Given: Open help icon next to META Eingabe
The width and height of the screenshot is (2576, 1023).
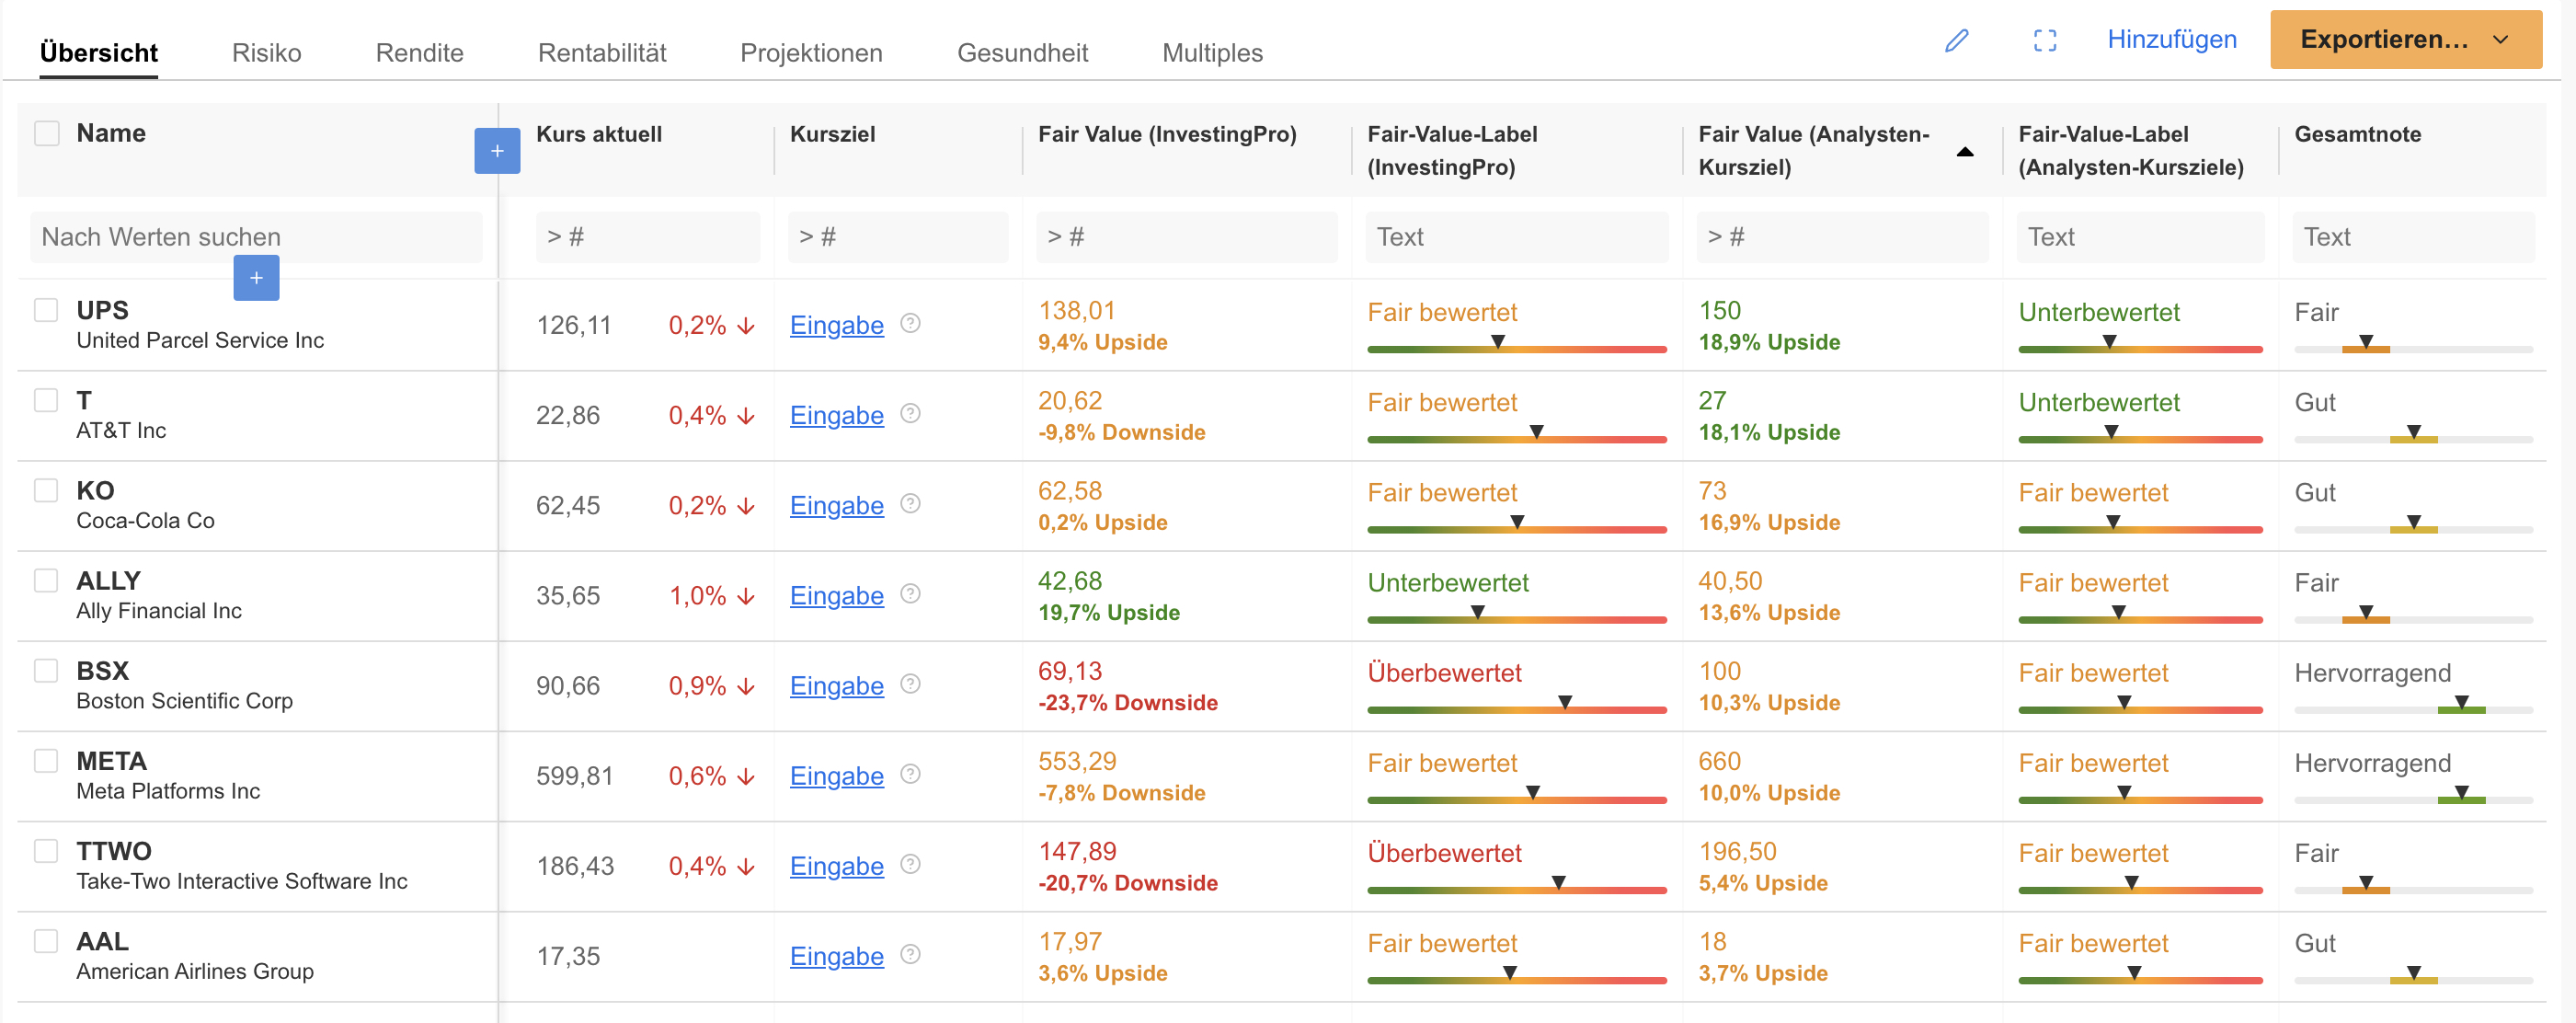Looking at the screenshot, I should click(910, 773).
